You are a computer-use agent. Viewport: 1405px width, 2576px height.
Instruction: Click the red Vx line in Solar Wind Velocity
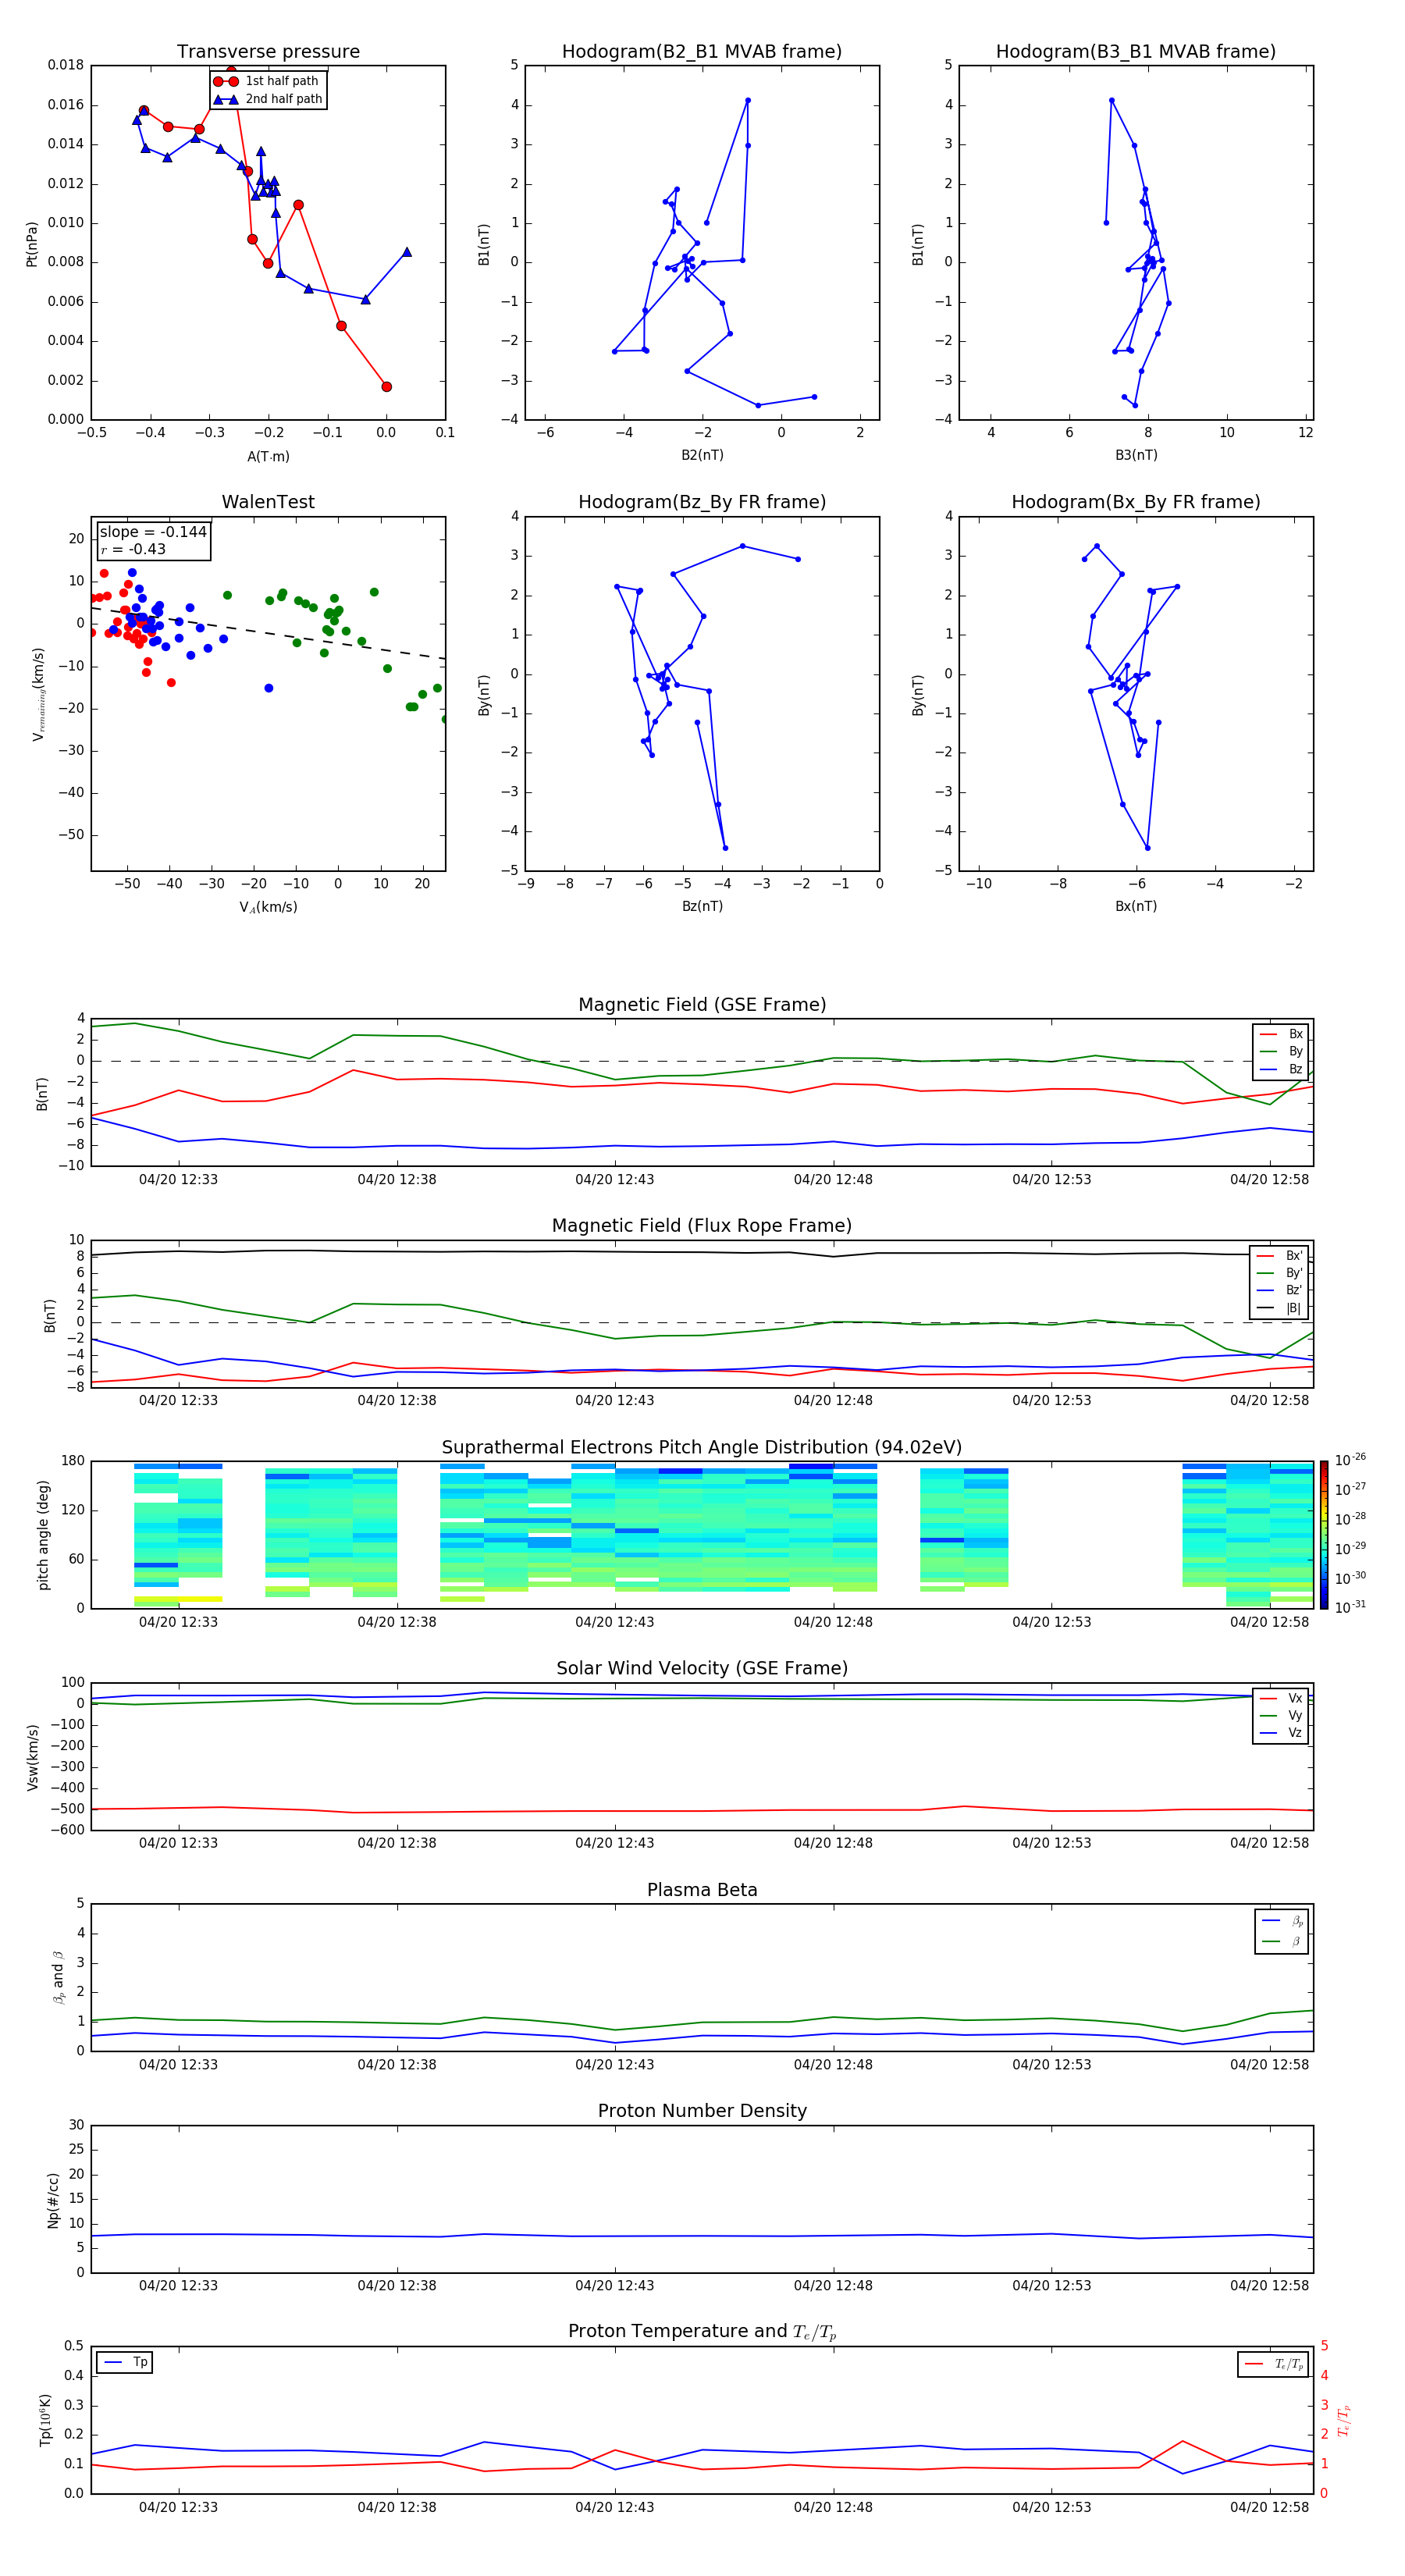pyautogui.click(x=702, y=1810)
